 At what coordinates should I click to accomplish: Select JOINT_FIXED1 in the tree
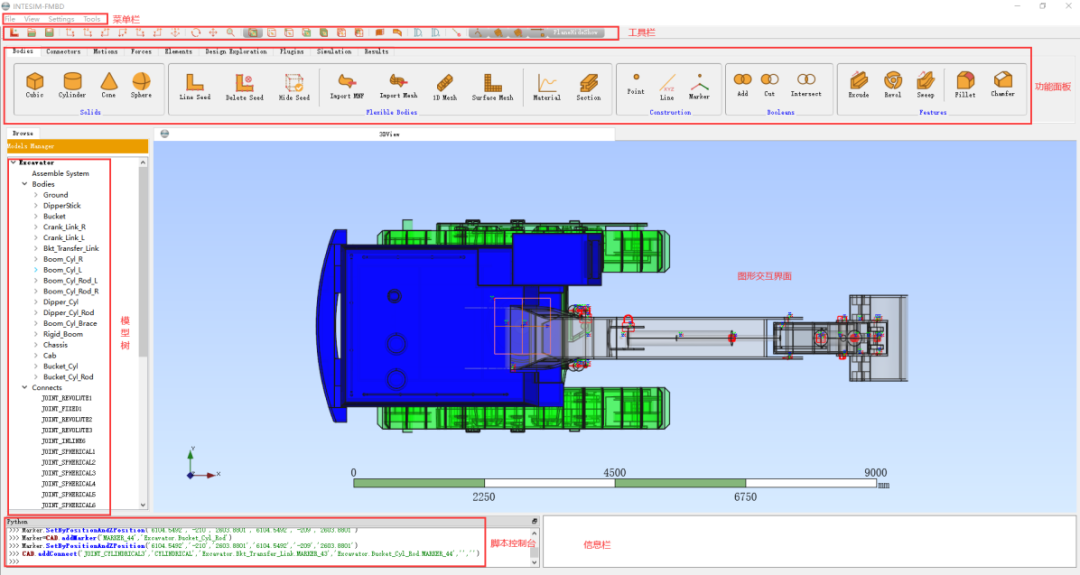[x=61, y=409]
